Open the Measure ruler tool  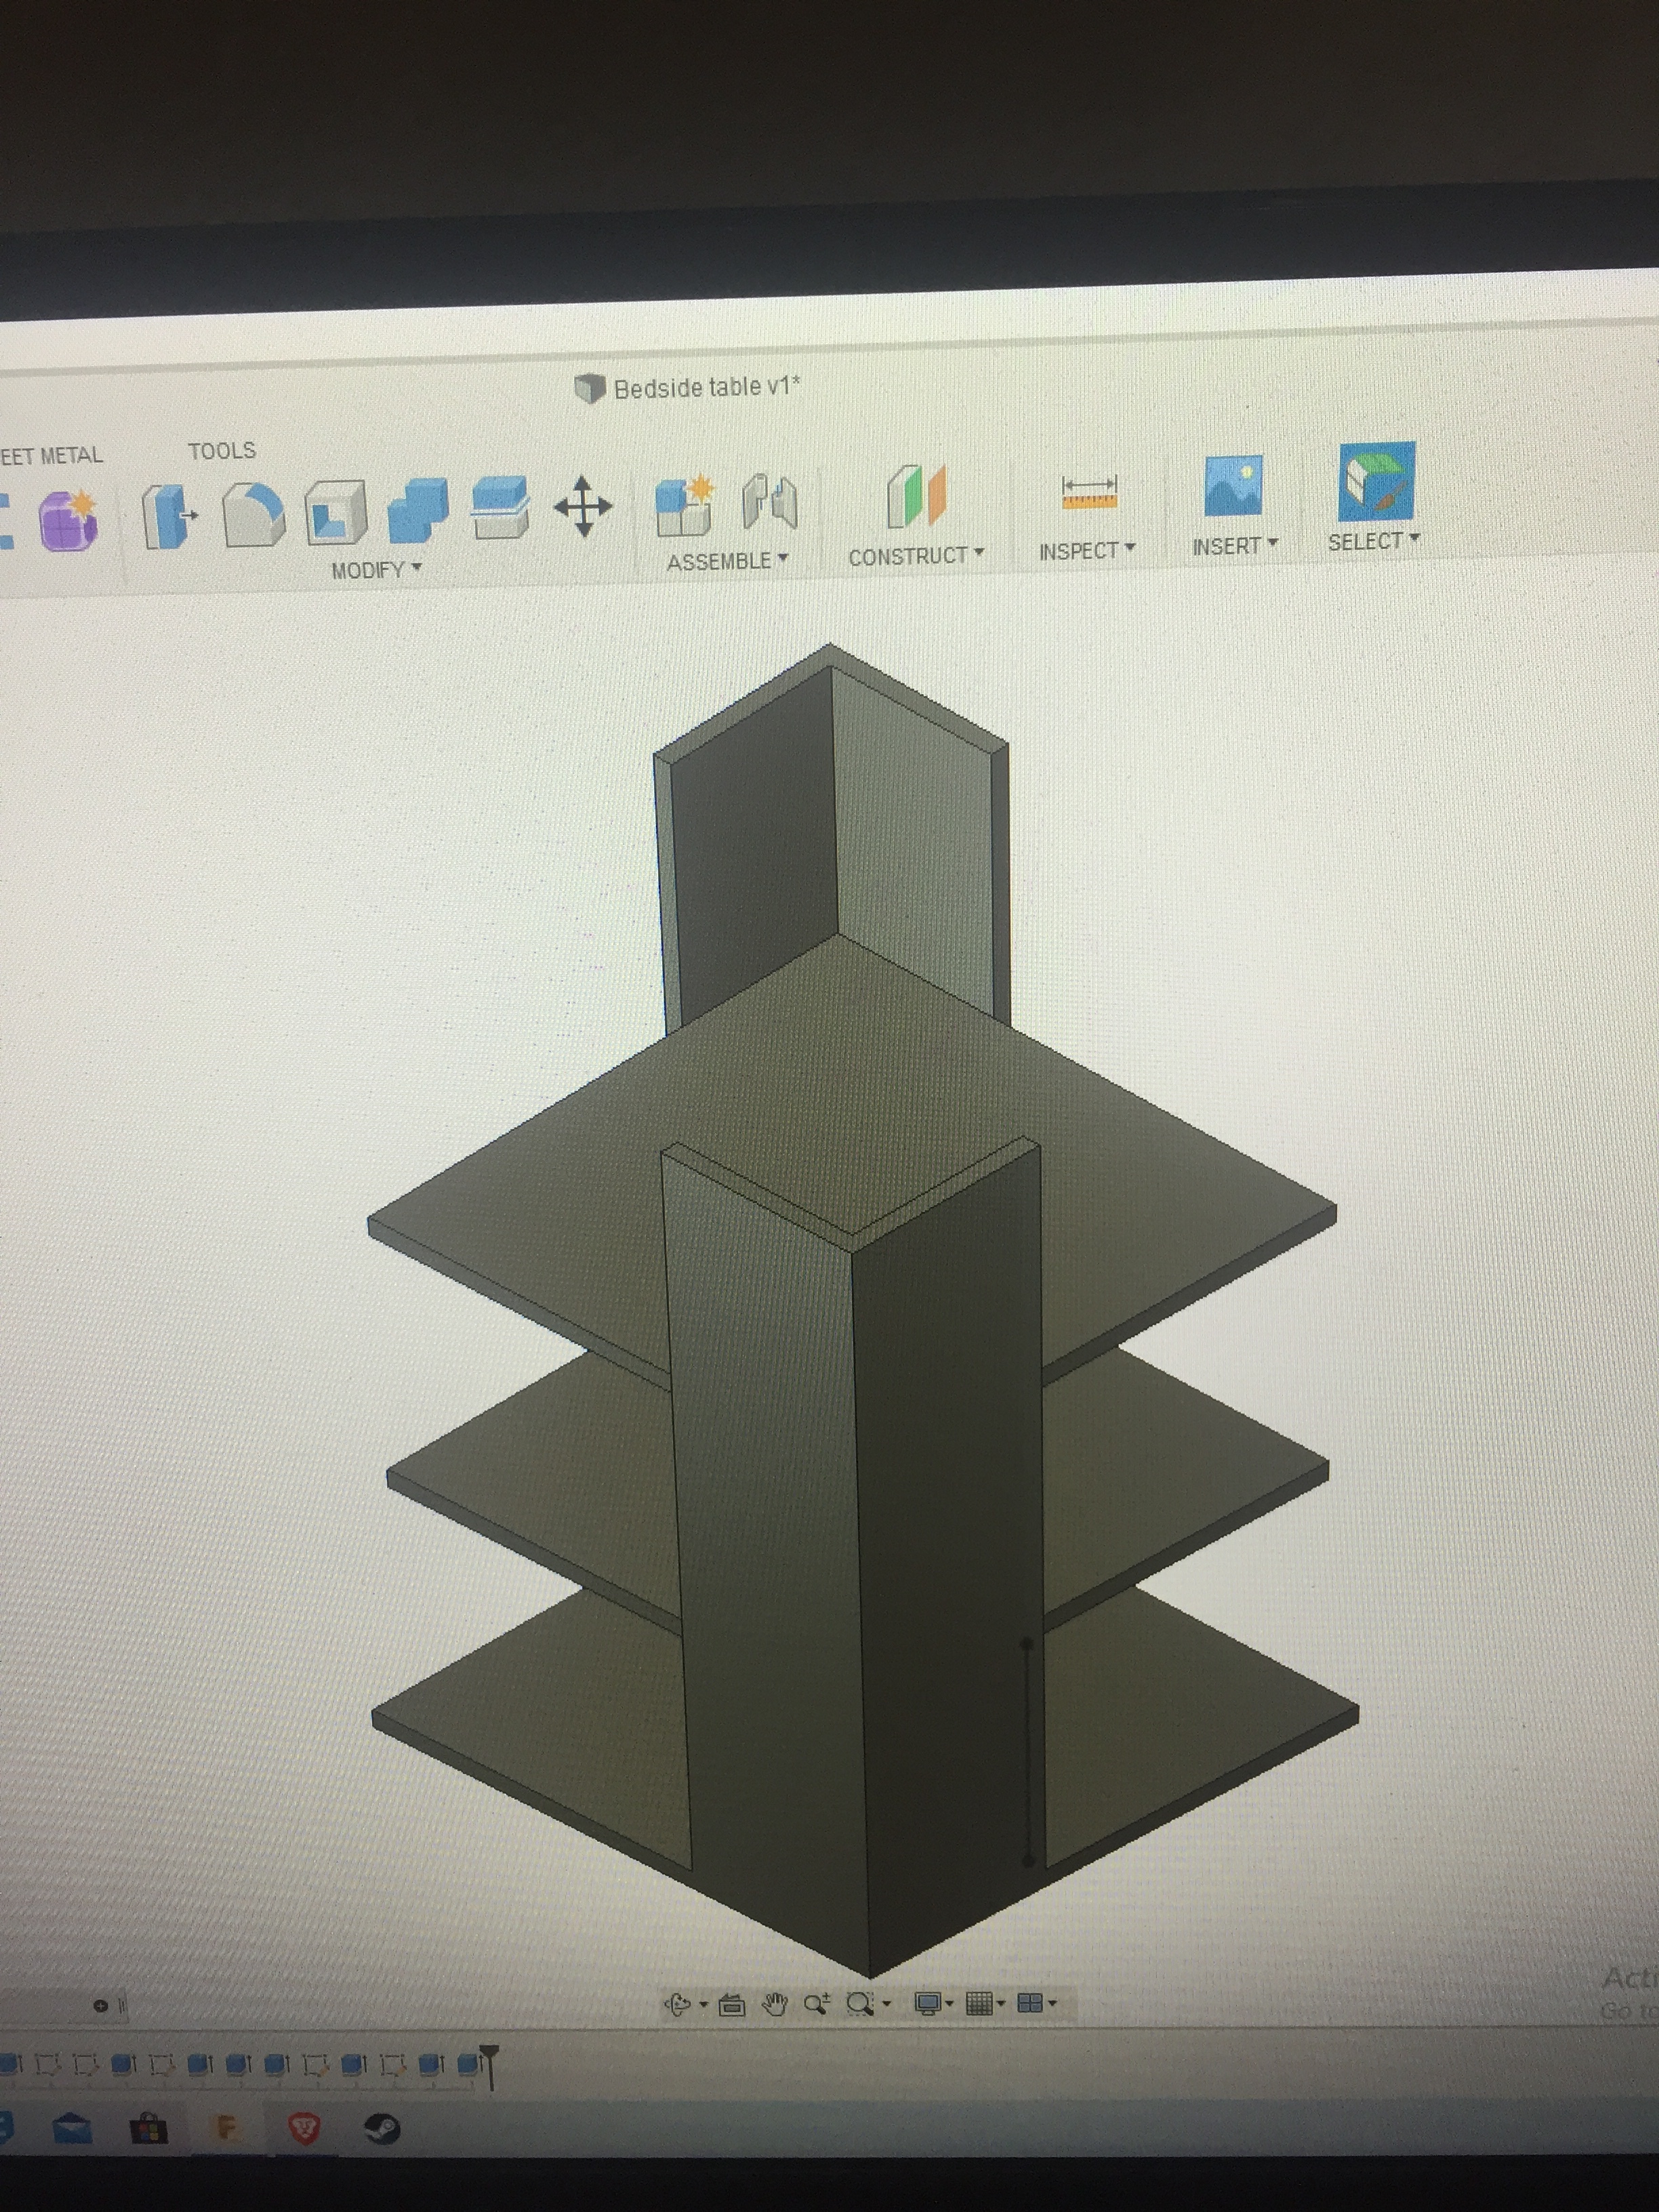click(x=1089, y=492)
